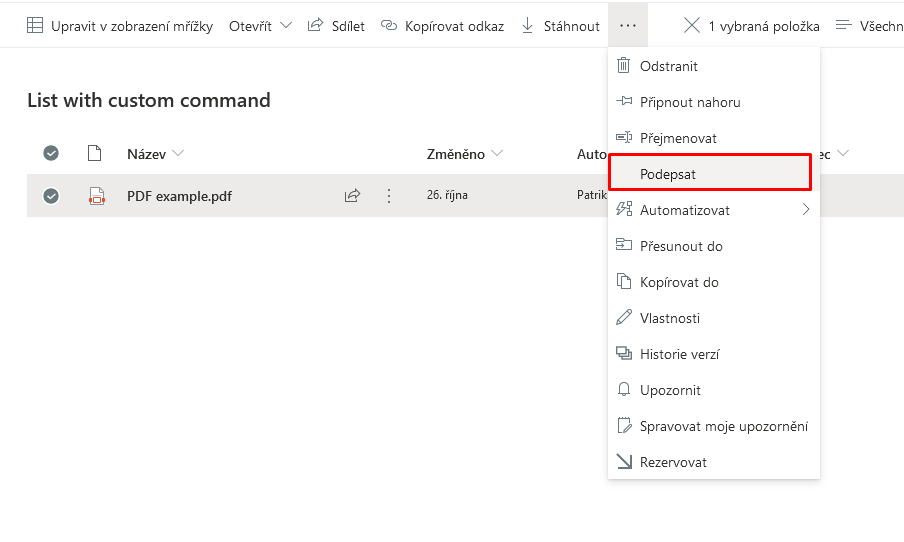Open the PDF example.pdf file link
904x542 pixels.
[x=179, y=196]
